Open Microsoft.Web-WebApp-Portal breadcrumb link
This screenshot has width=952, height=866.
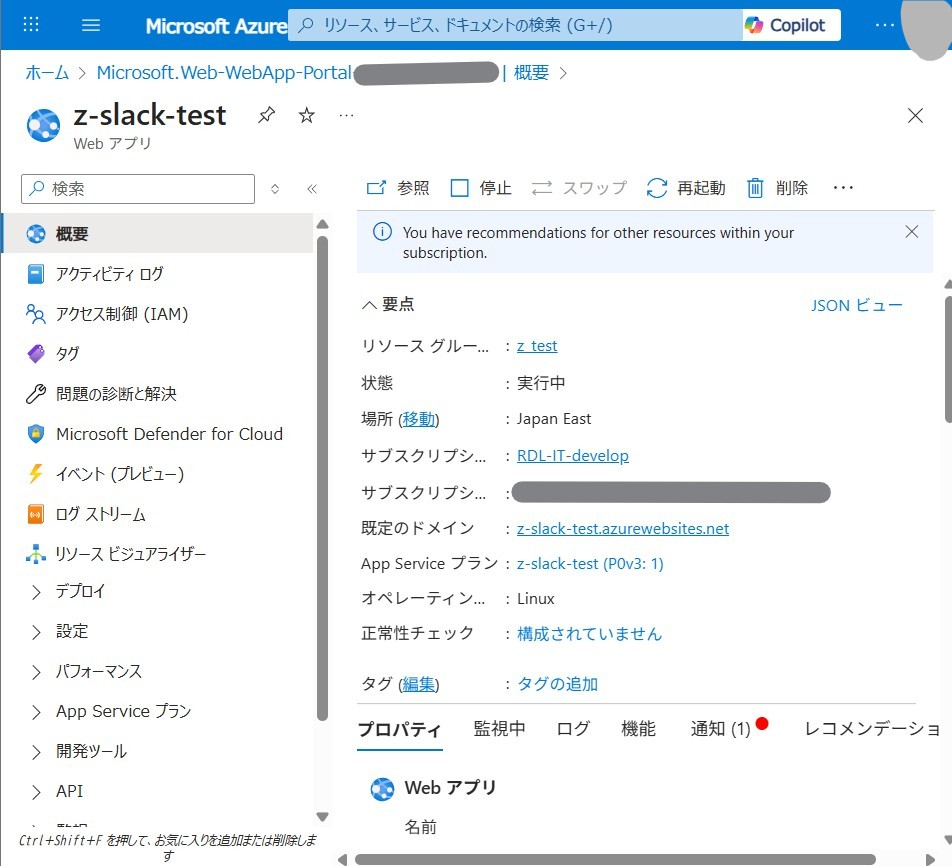(224, 73)
